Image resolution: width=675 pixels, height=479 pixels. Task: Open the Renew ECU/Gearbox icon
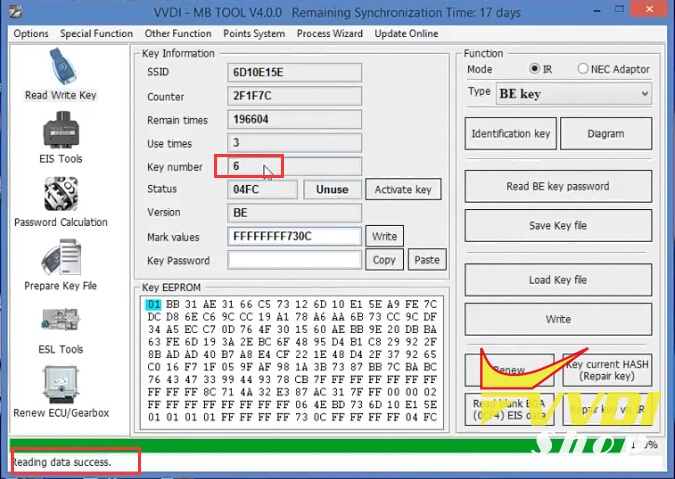[x=61, y=384]
